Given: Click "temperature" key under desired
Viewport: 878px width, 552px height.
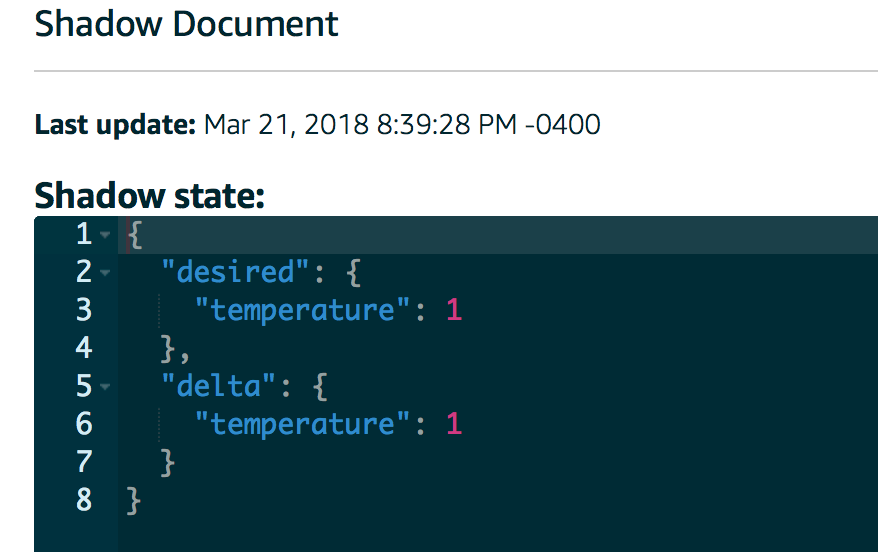Looking at the screenshot, I should [302, 310].
